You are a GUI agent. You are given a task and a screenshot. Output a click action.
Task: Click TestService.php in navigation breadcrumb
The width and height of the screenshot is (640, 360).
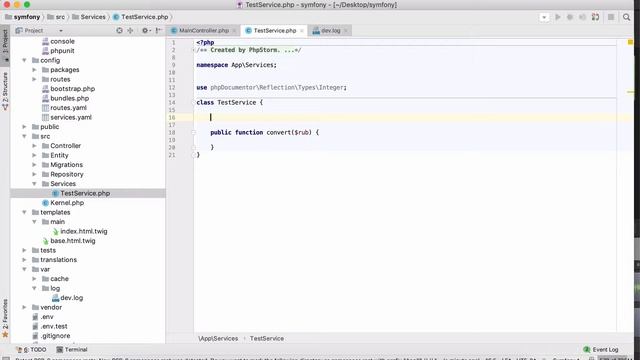coord(144,17)
